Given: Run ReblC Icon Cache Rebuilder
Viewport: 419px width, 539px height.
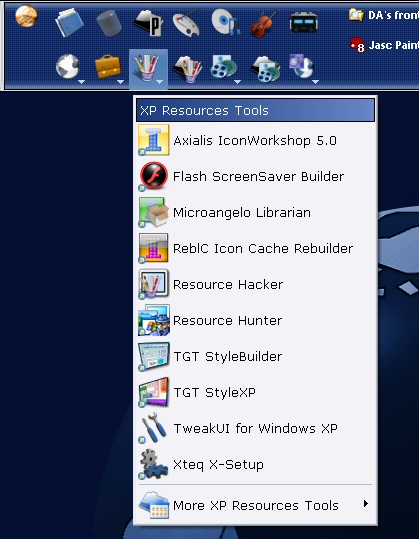Looking at the screenshot, I should [255, 248].
